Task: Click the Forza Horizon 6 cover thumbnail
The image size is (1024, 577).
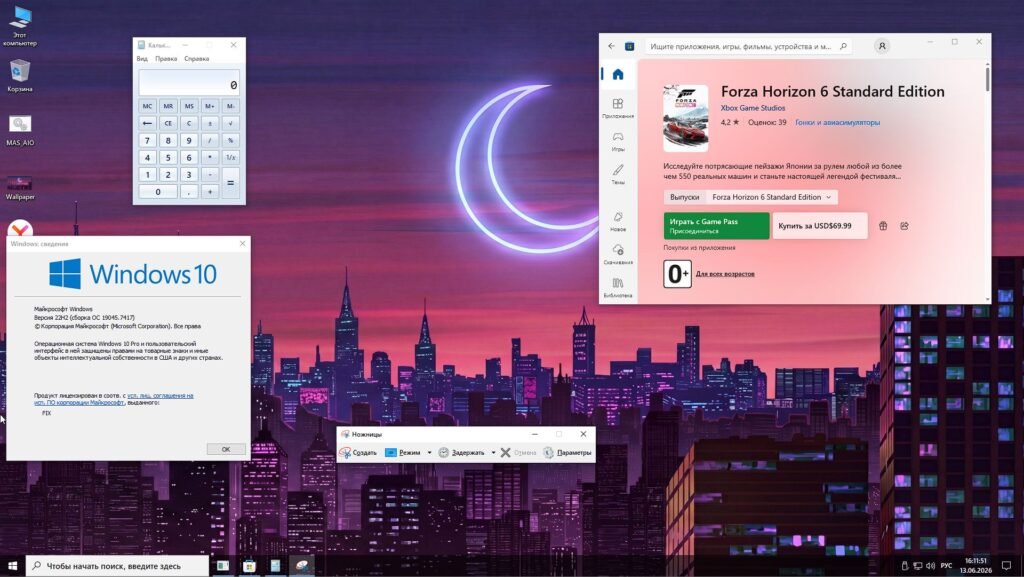Action: (685, 118)
